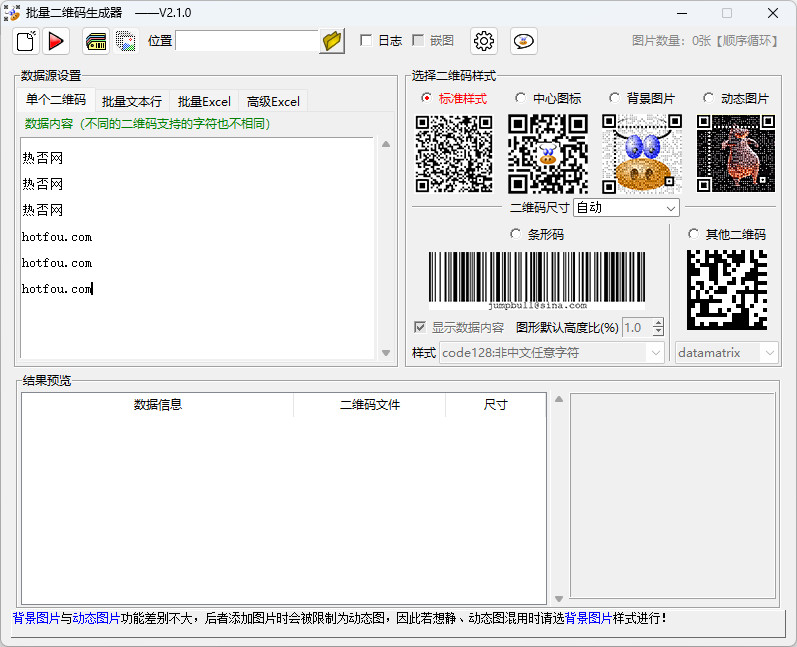The width and height of the screenshot is (797, 647).
Task: Click the 二维码文件 column header
Action: 370,405
